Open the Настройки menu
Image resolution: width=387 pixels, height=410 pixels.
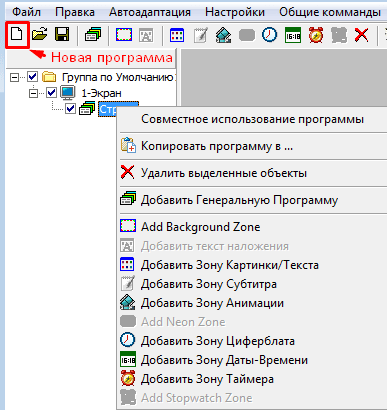(235, 12)
